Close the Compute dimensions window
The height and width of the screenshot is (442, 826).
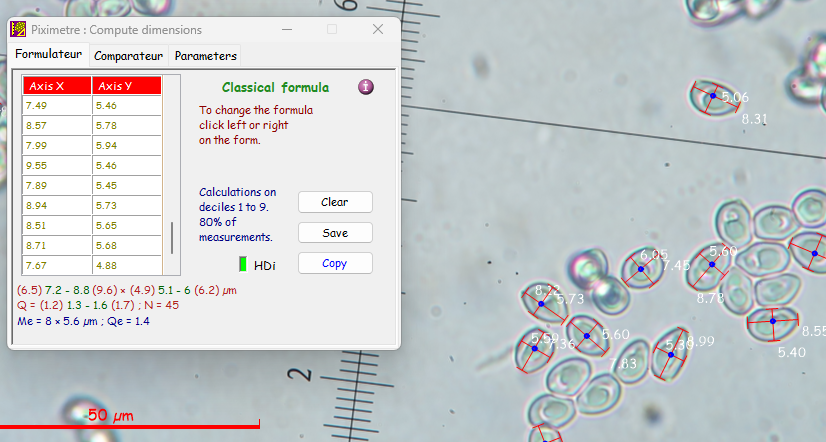click(376, 30)
